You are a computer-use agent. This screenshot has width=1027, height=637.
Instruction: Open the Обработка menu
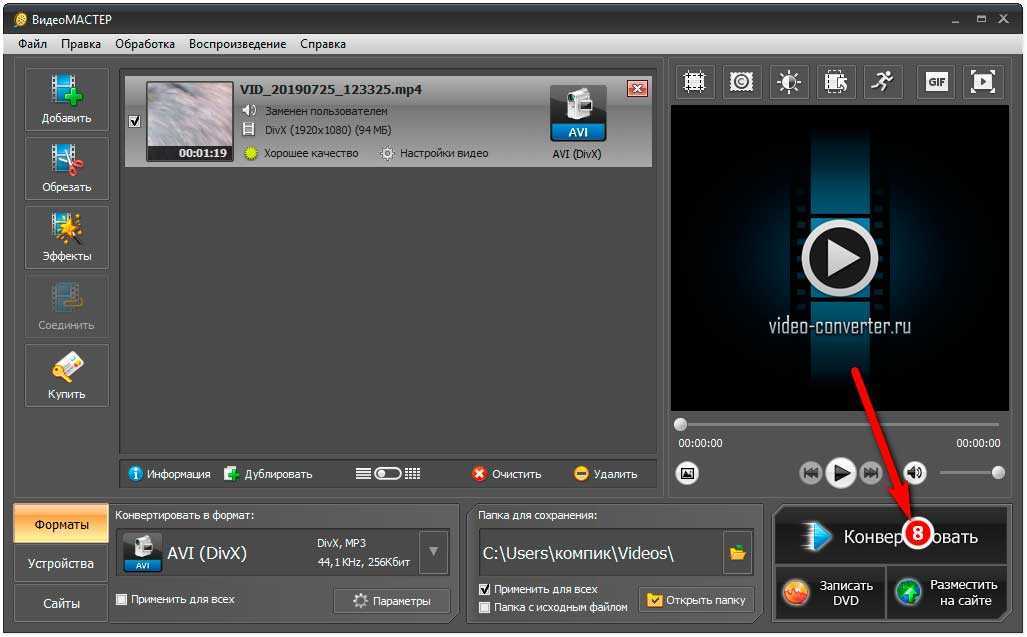click(x=145, y=44)
